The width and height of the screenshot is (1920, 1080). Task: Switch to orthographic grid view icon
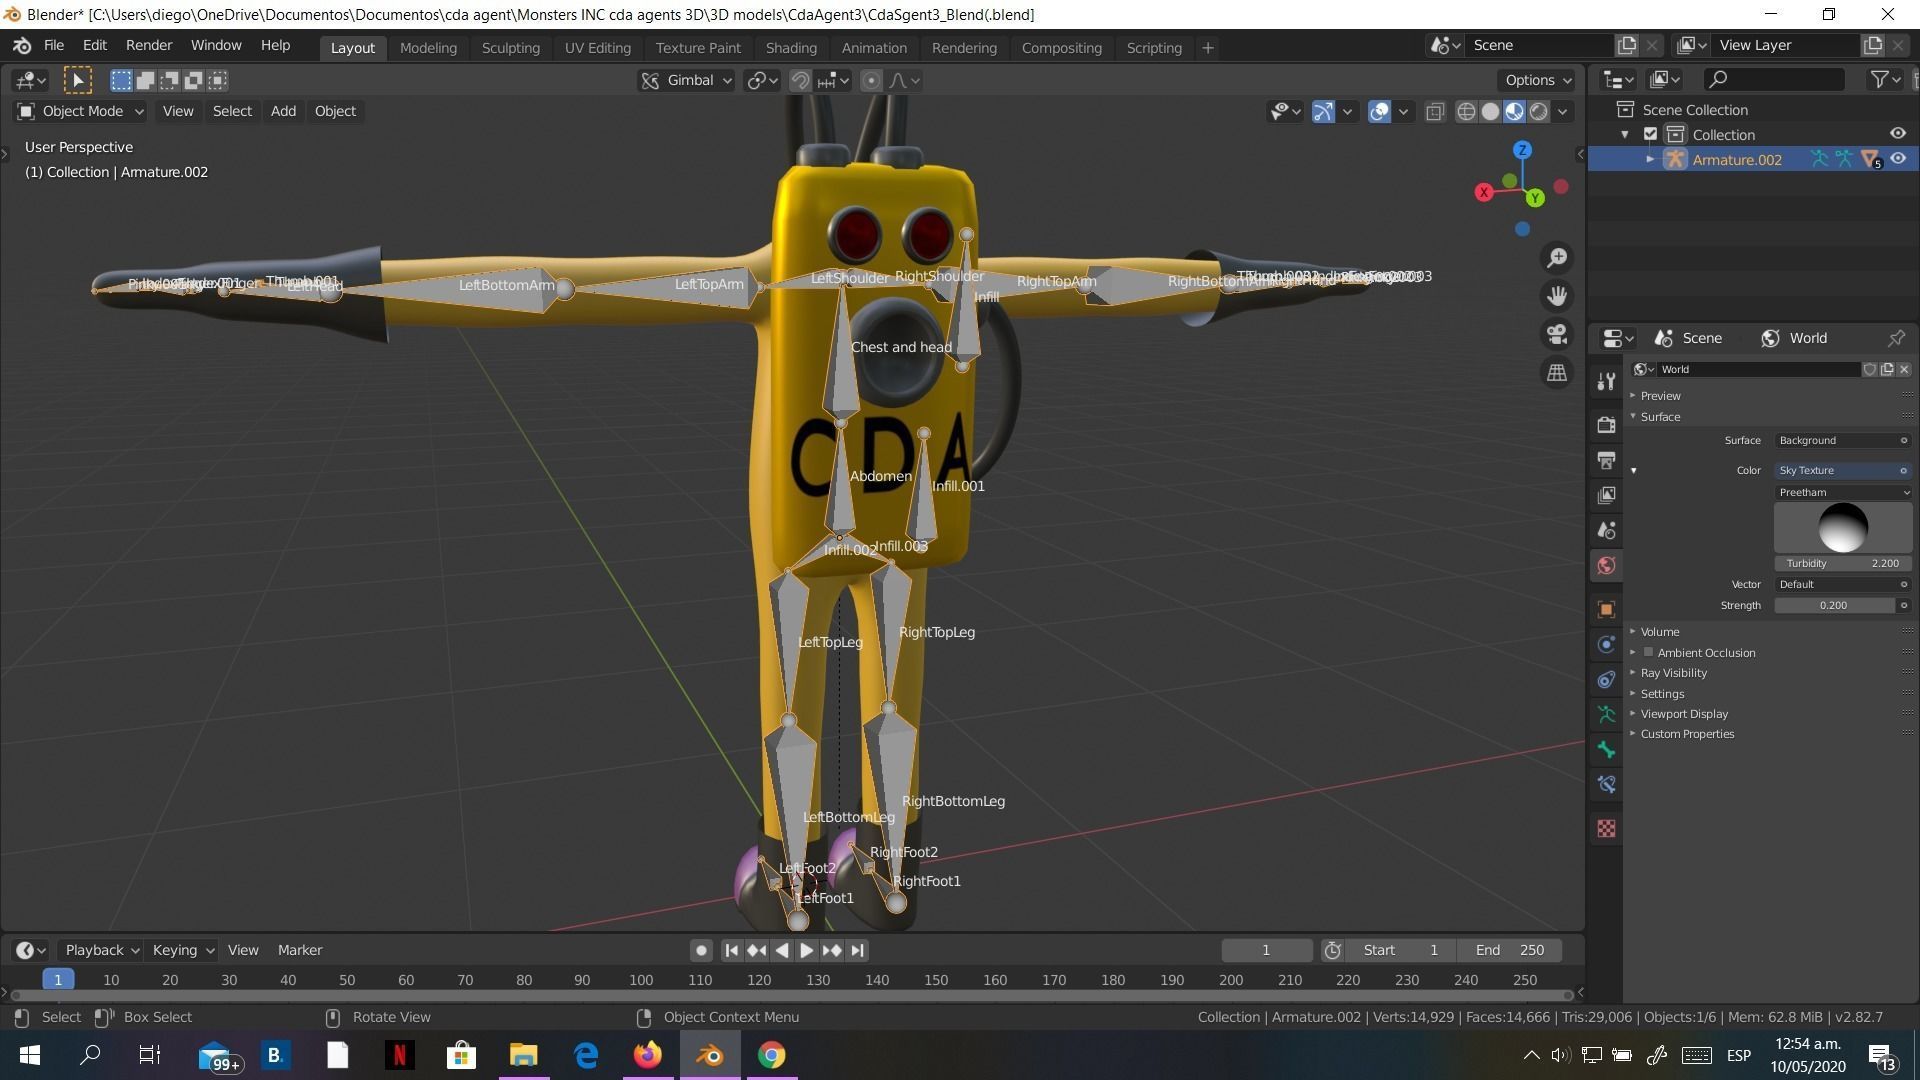tap(1556, 373)
